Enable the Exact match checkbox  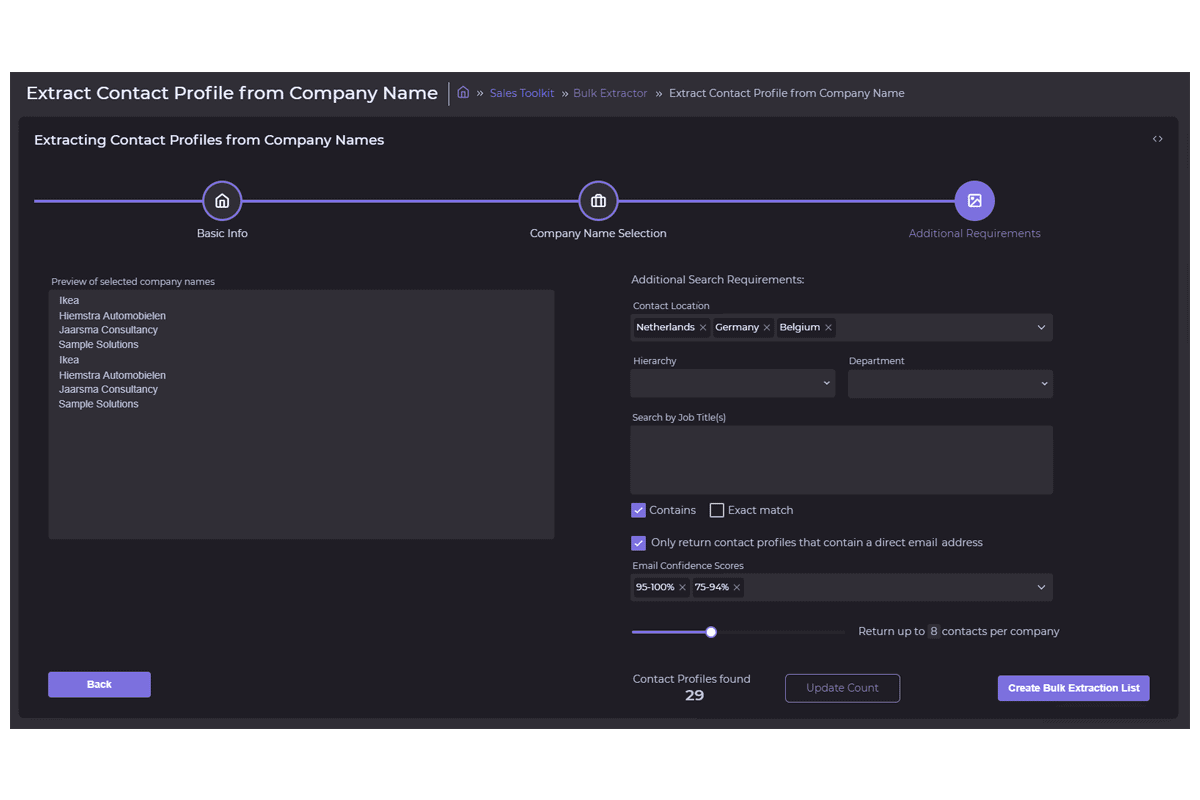[717, 510]
